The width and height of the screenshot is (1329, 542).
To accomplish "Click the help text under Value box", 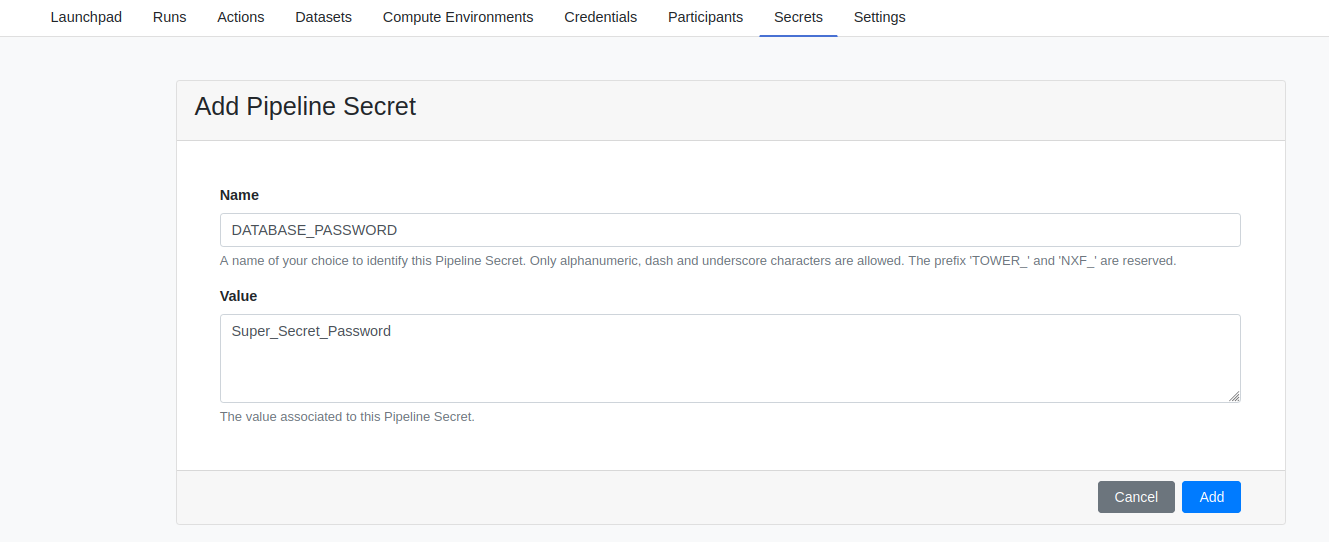I will [x=347, y=417].
